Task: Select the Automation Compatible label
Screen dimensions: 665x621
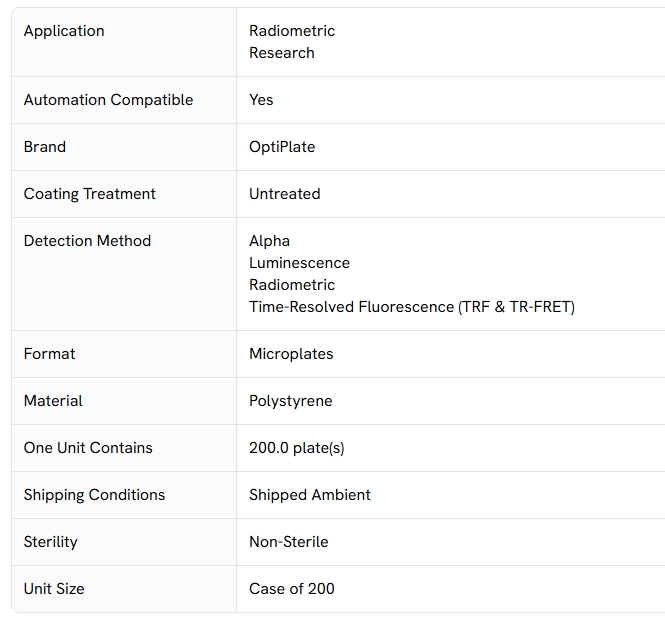Action: pos(109,100)
